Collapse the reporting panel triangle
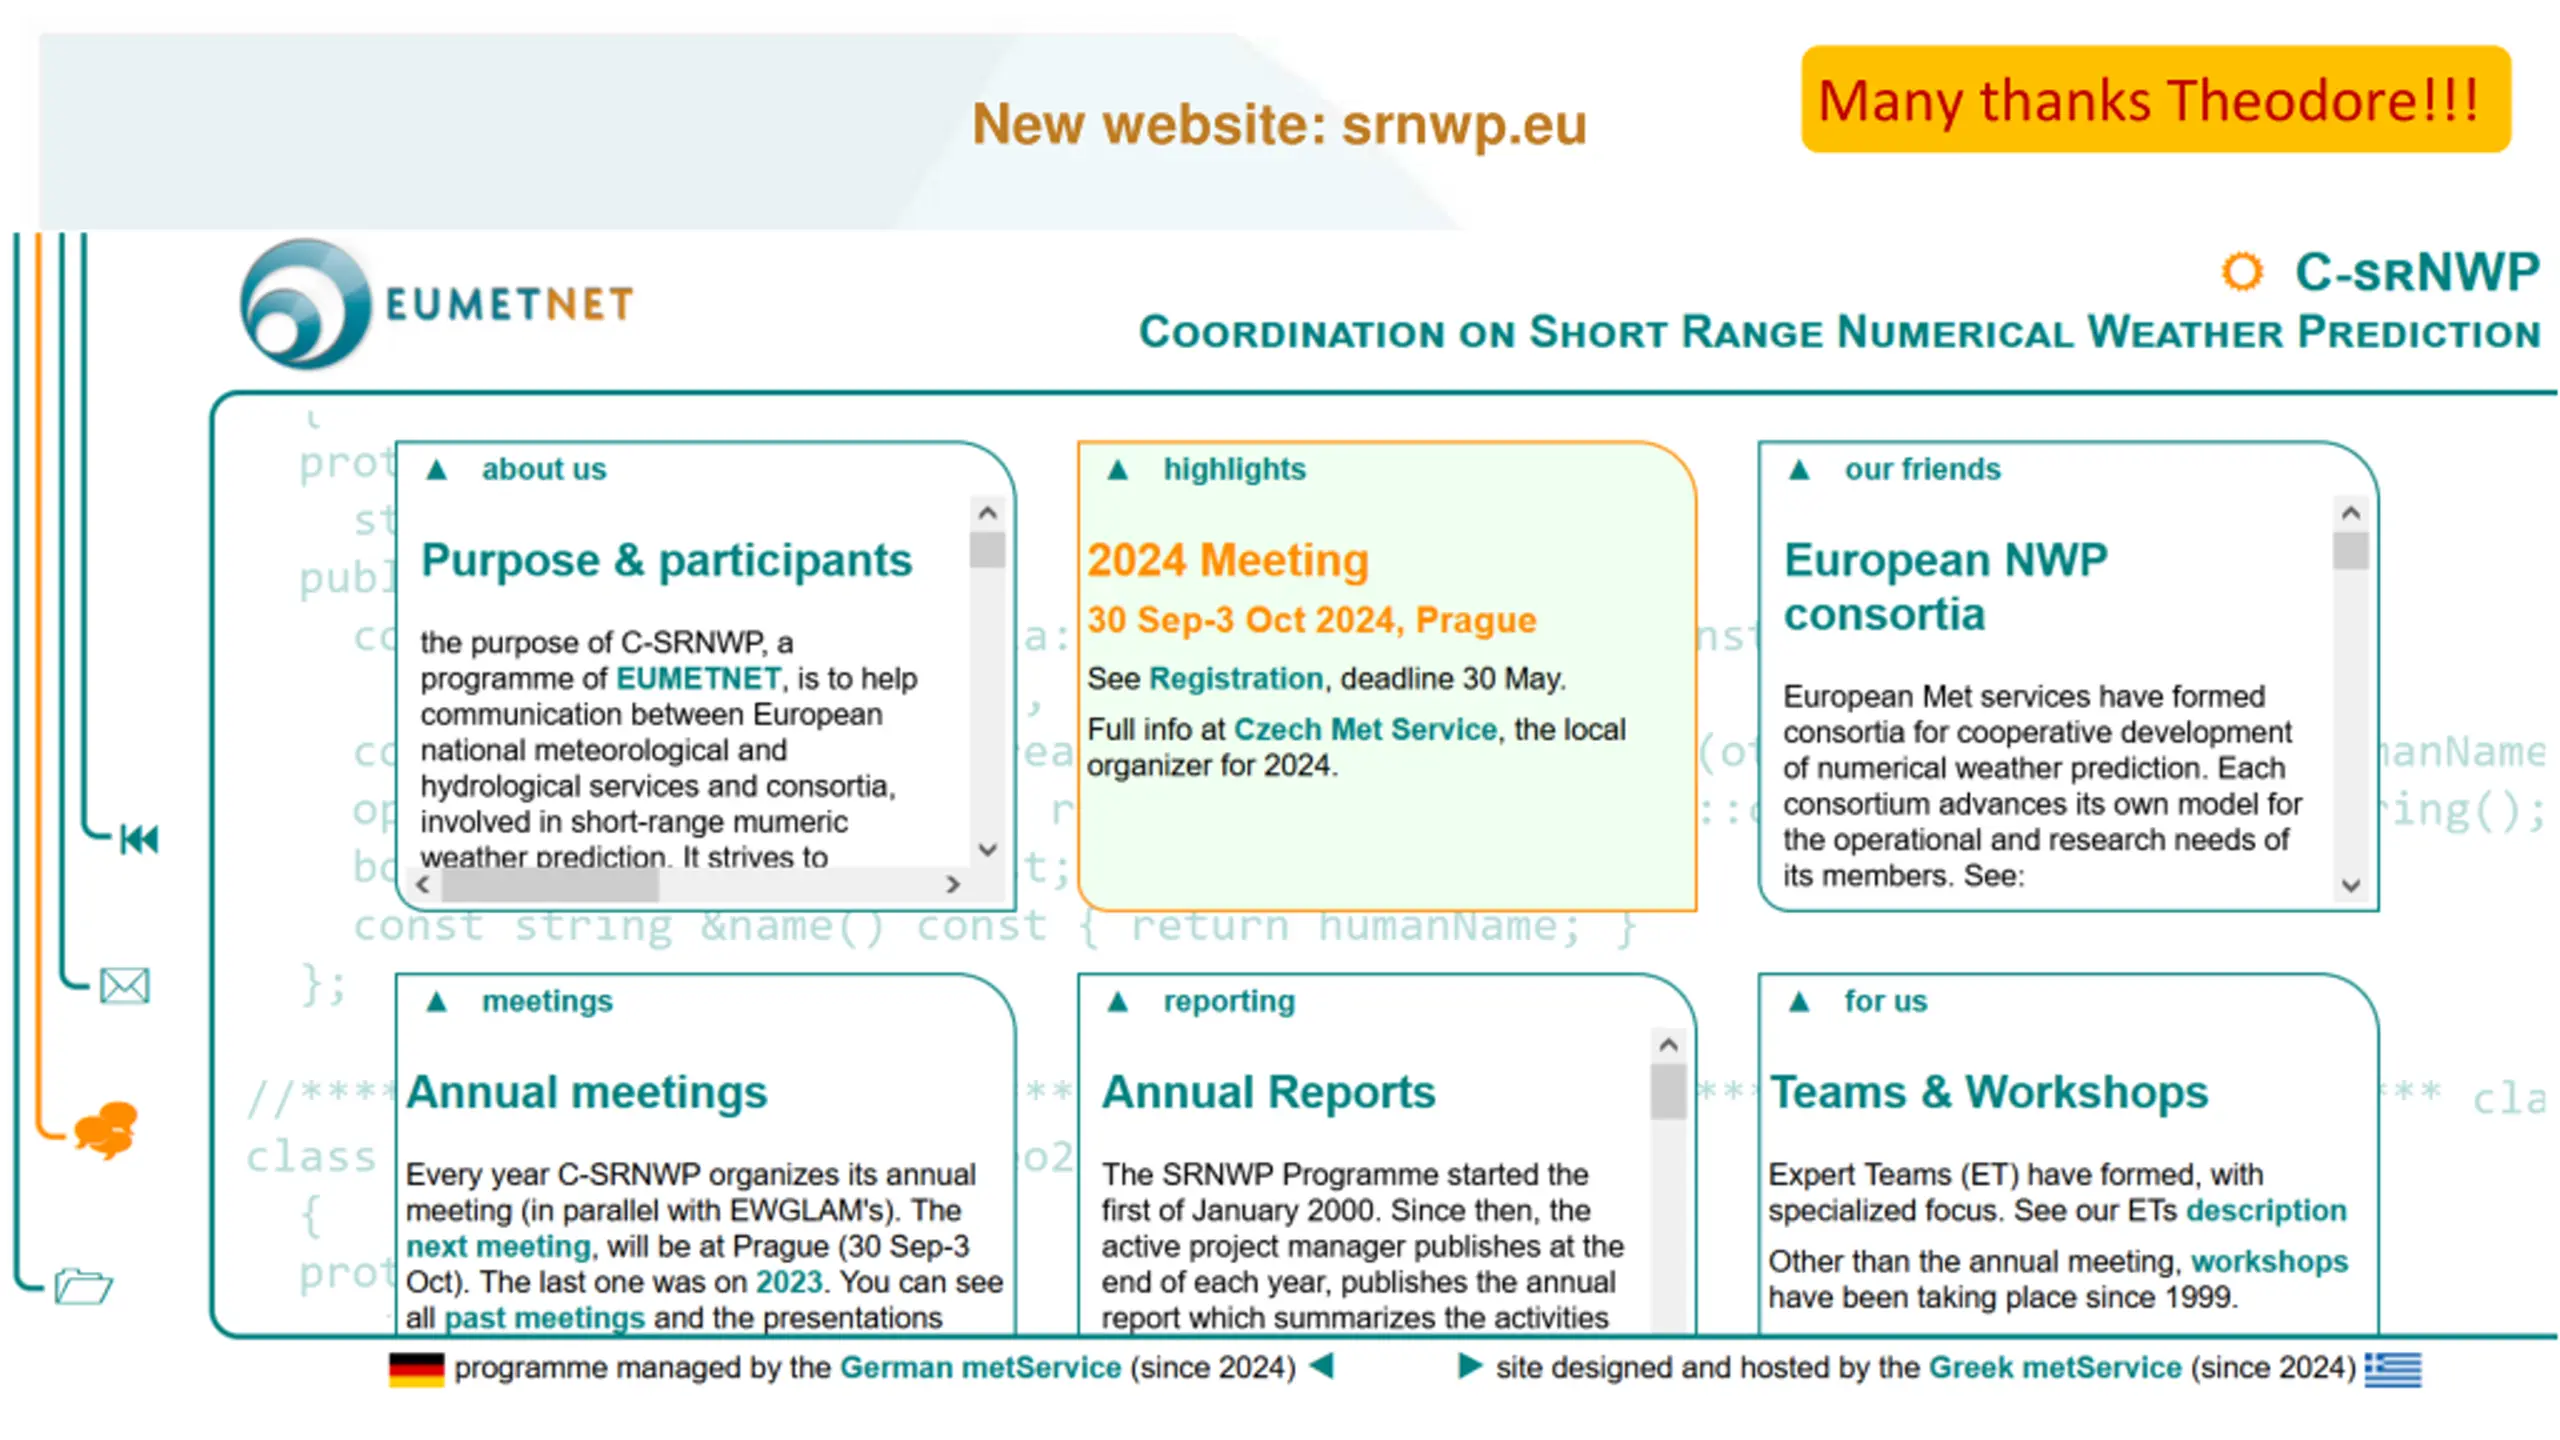 point(1117,1001)
